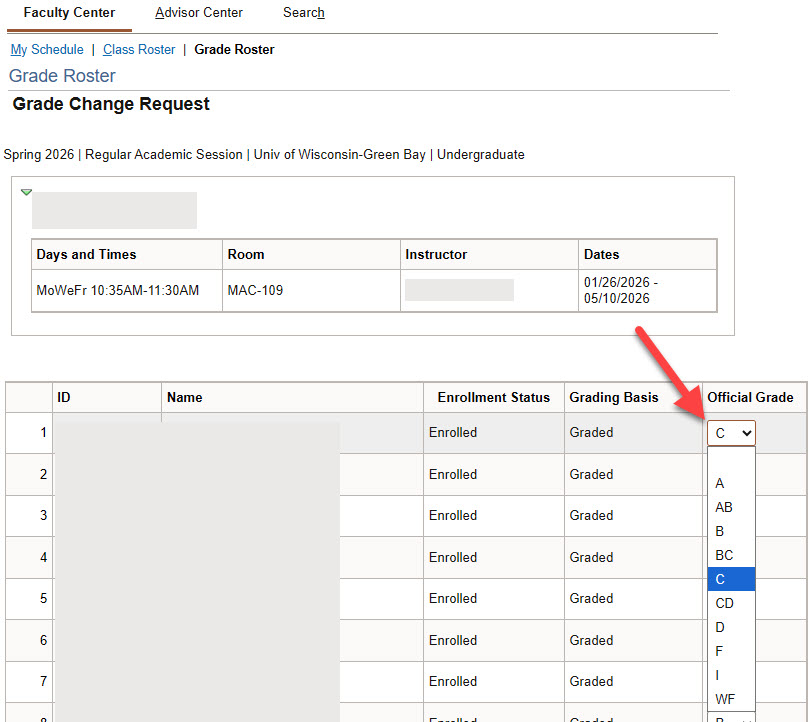Screen dimensions: 812x722
Task: Click Graded basis in row 5
Action: click(x=591, y=598)
